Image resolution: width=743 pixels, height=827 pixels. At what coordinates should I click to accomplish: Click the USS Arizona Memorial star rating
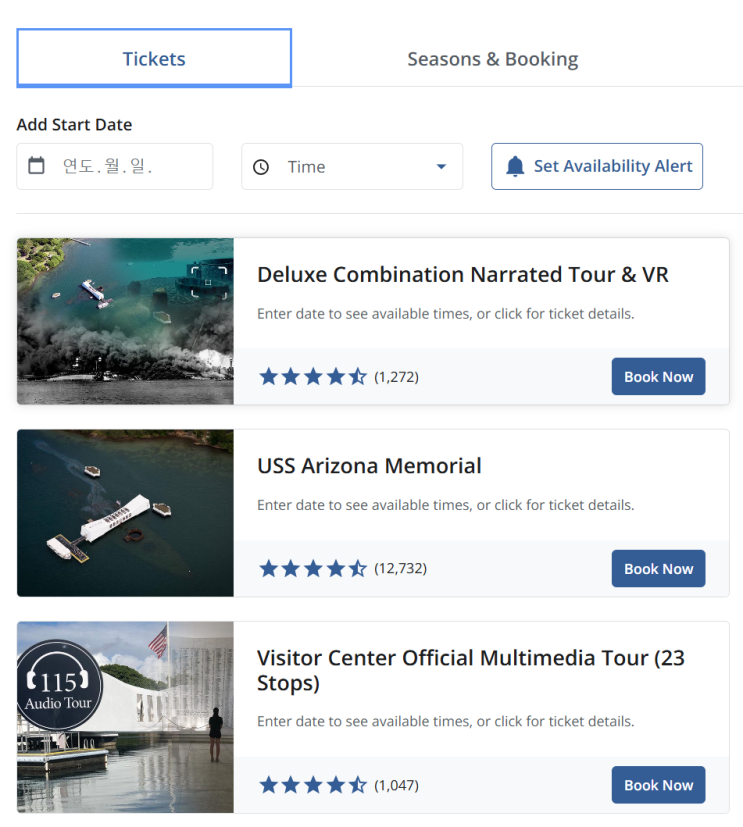click(x=313, y=569)
